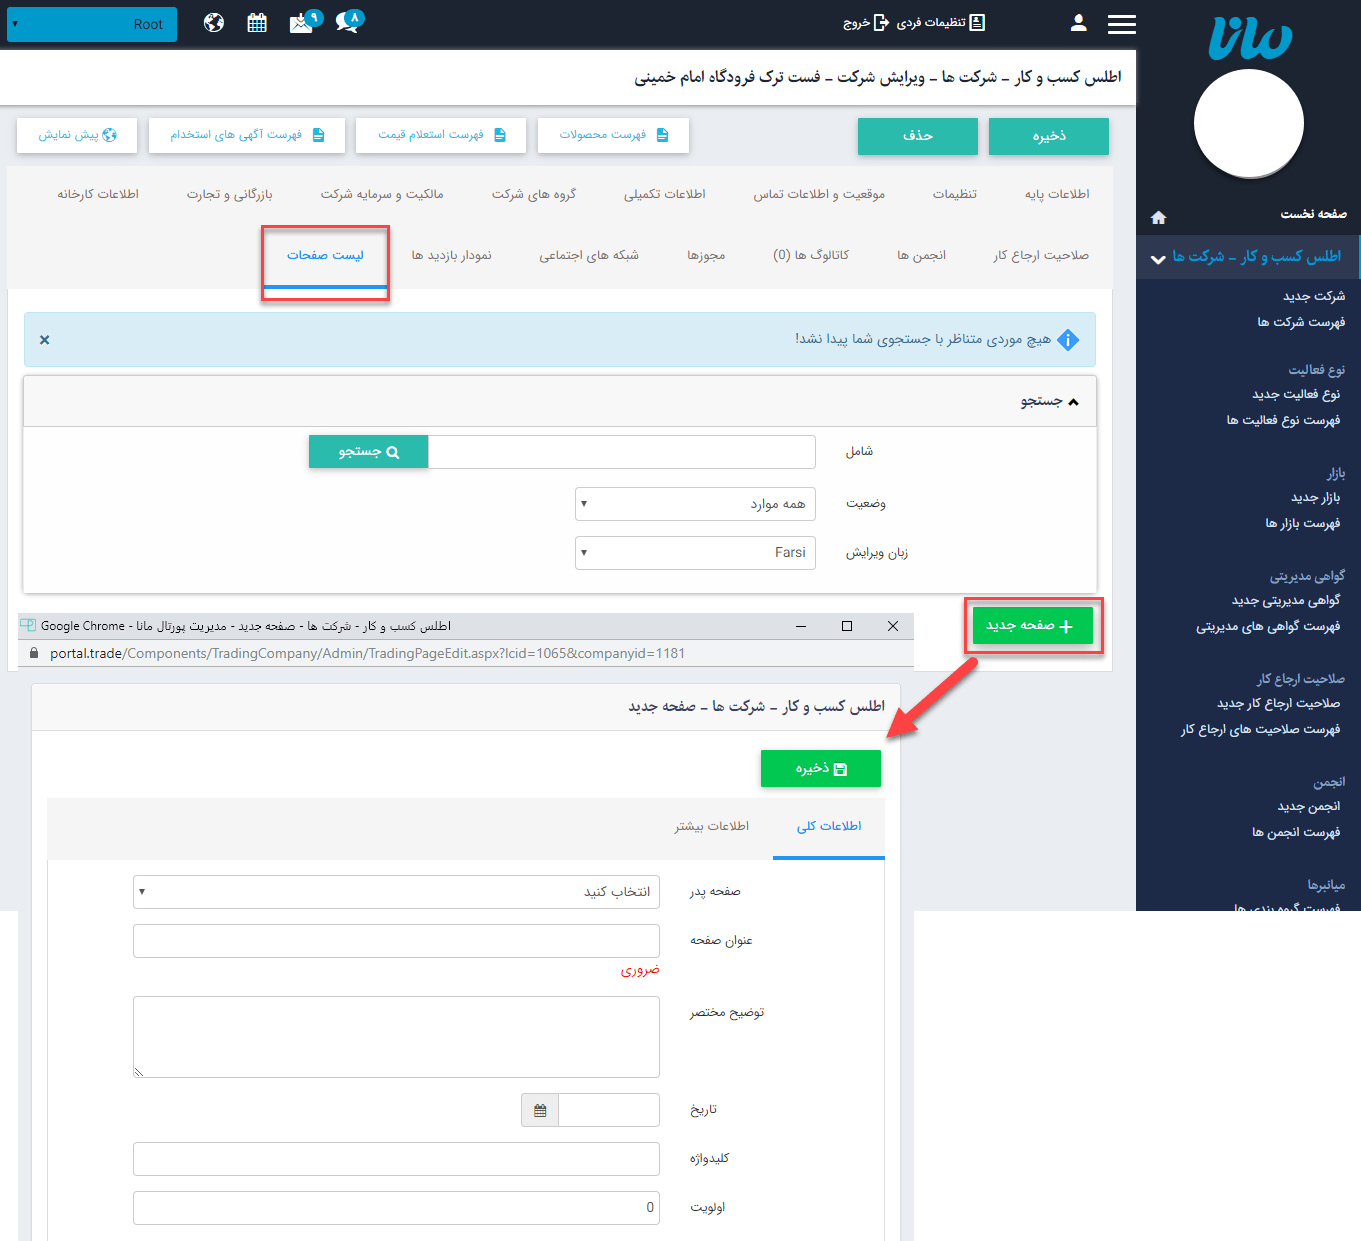Viewport: 1361px width, 1241px height.
Task: Open the Root dropdown selector
Action: click(x=92, y=24)
